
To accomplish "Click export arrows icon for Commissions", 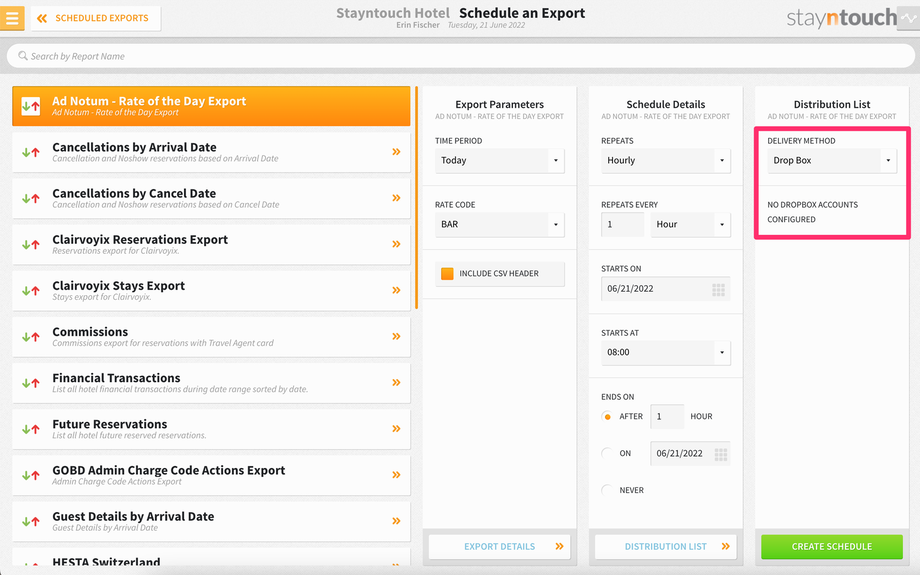I will pos(31,337).
